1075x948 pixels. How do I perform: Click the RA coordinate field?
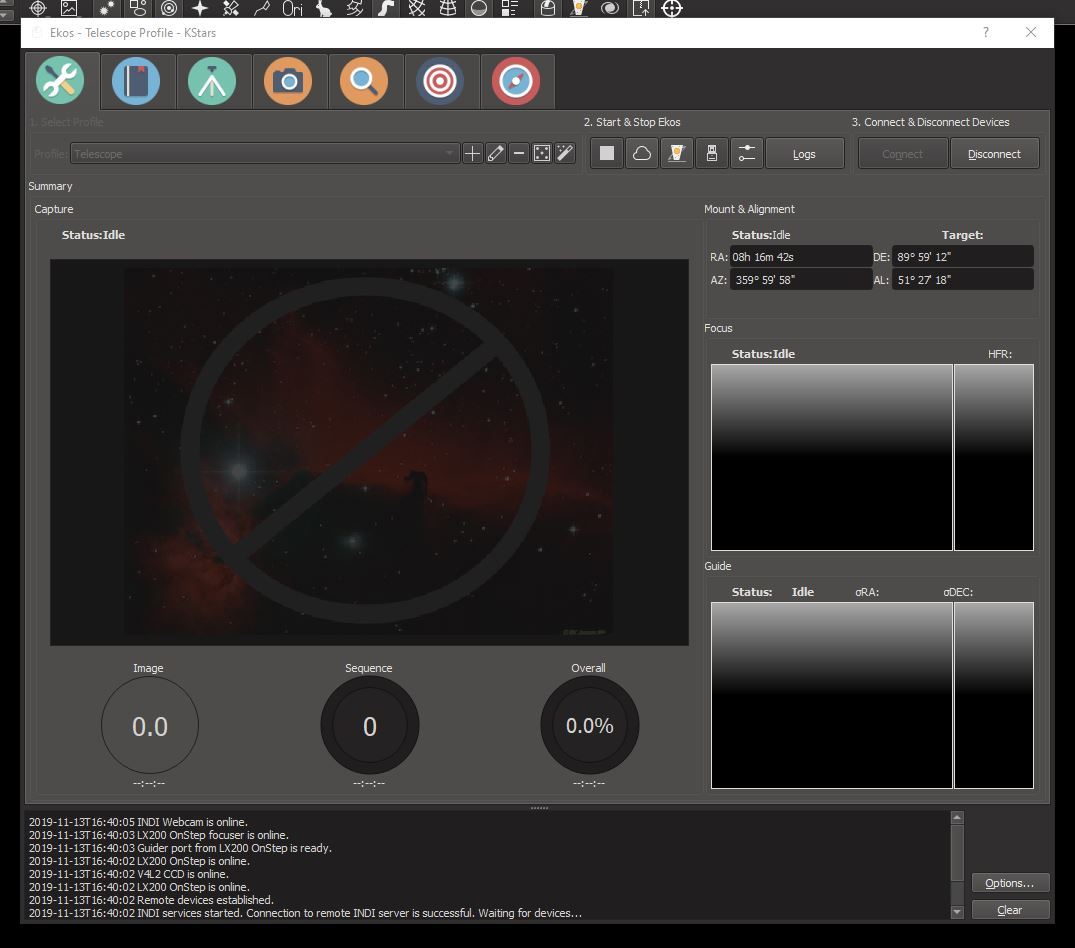click(x=801, y=257)
